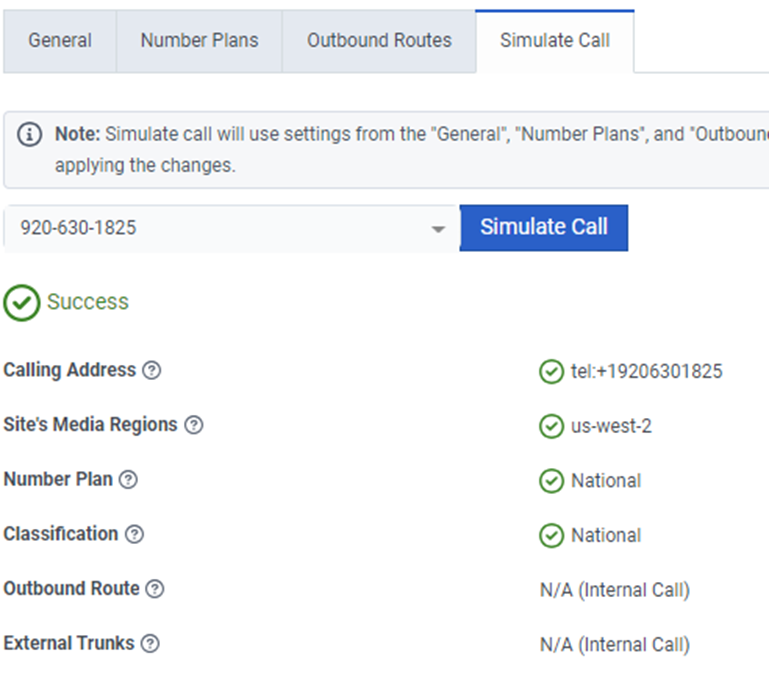Open the General tab
Image resolution: width=769 pixels, height=684 pixels.
point(60,41)
